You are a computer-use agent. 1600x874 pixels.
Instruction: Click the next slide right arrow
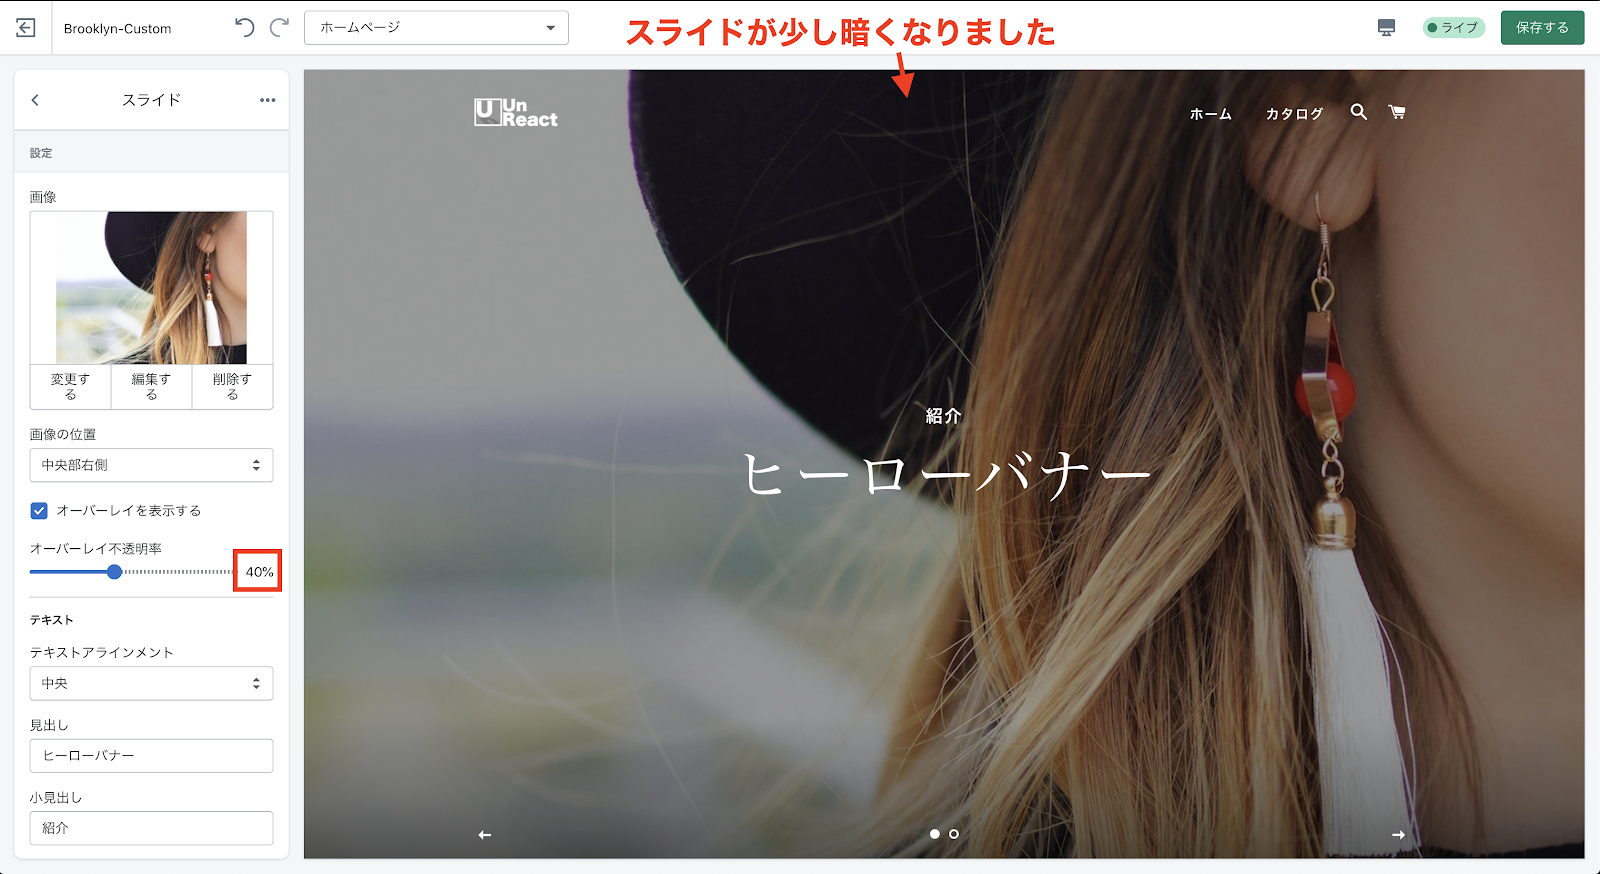(x=1398, y=834)
